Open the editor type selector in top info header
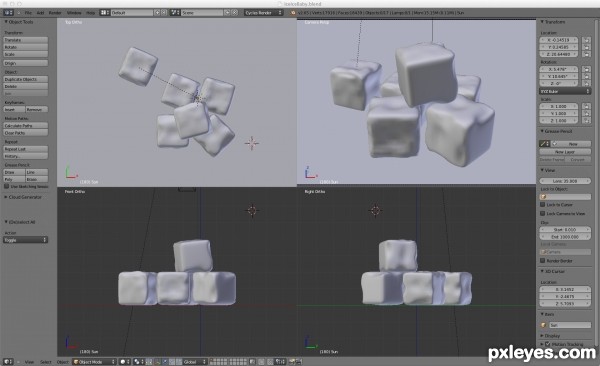The height and width of the screenshot is (366, 600). 8,13
